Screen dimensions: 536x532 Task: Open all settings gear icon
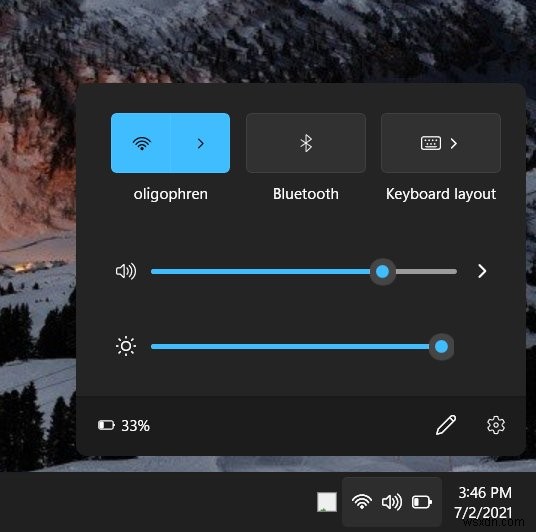pos(496,425)
